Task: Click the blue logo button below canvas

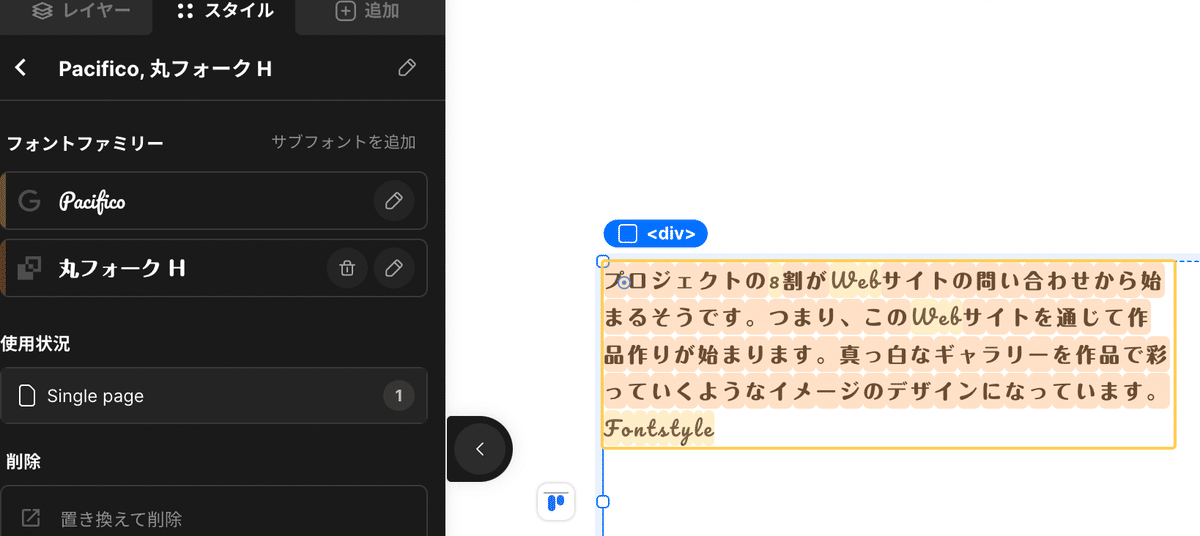Action: pyautogui.click(x=556, y=501)
